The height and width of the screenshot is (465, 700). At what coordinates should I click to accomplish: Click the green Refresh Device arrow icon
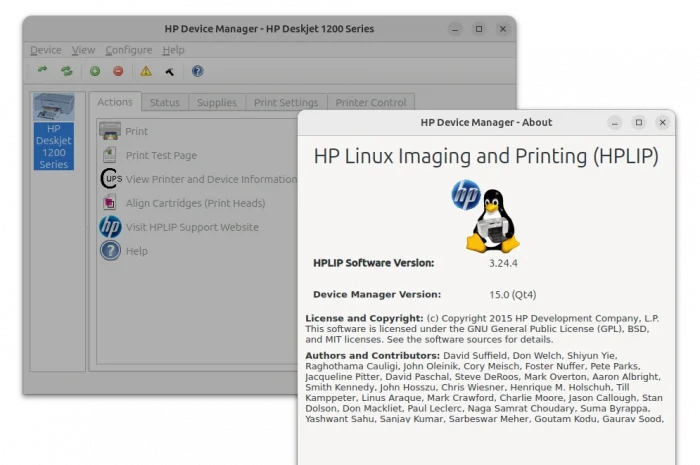pyautogui.click(x=42, y=71)
